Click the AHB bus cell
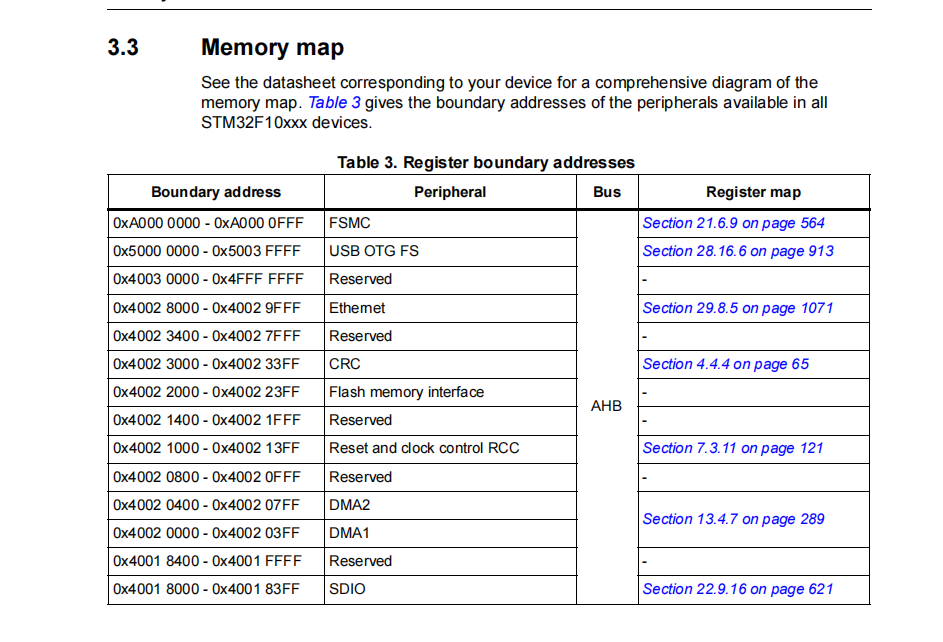The width and height of the screenshot is (943, 642). (607, 407)
